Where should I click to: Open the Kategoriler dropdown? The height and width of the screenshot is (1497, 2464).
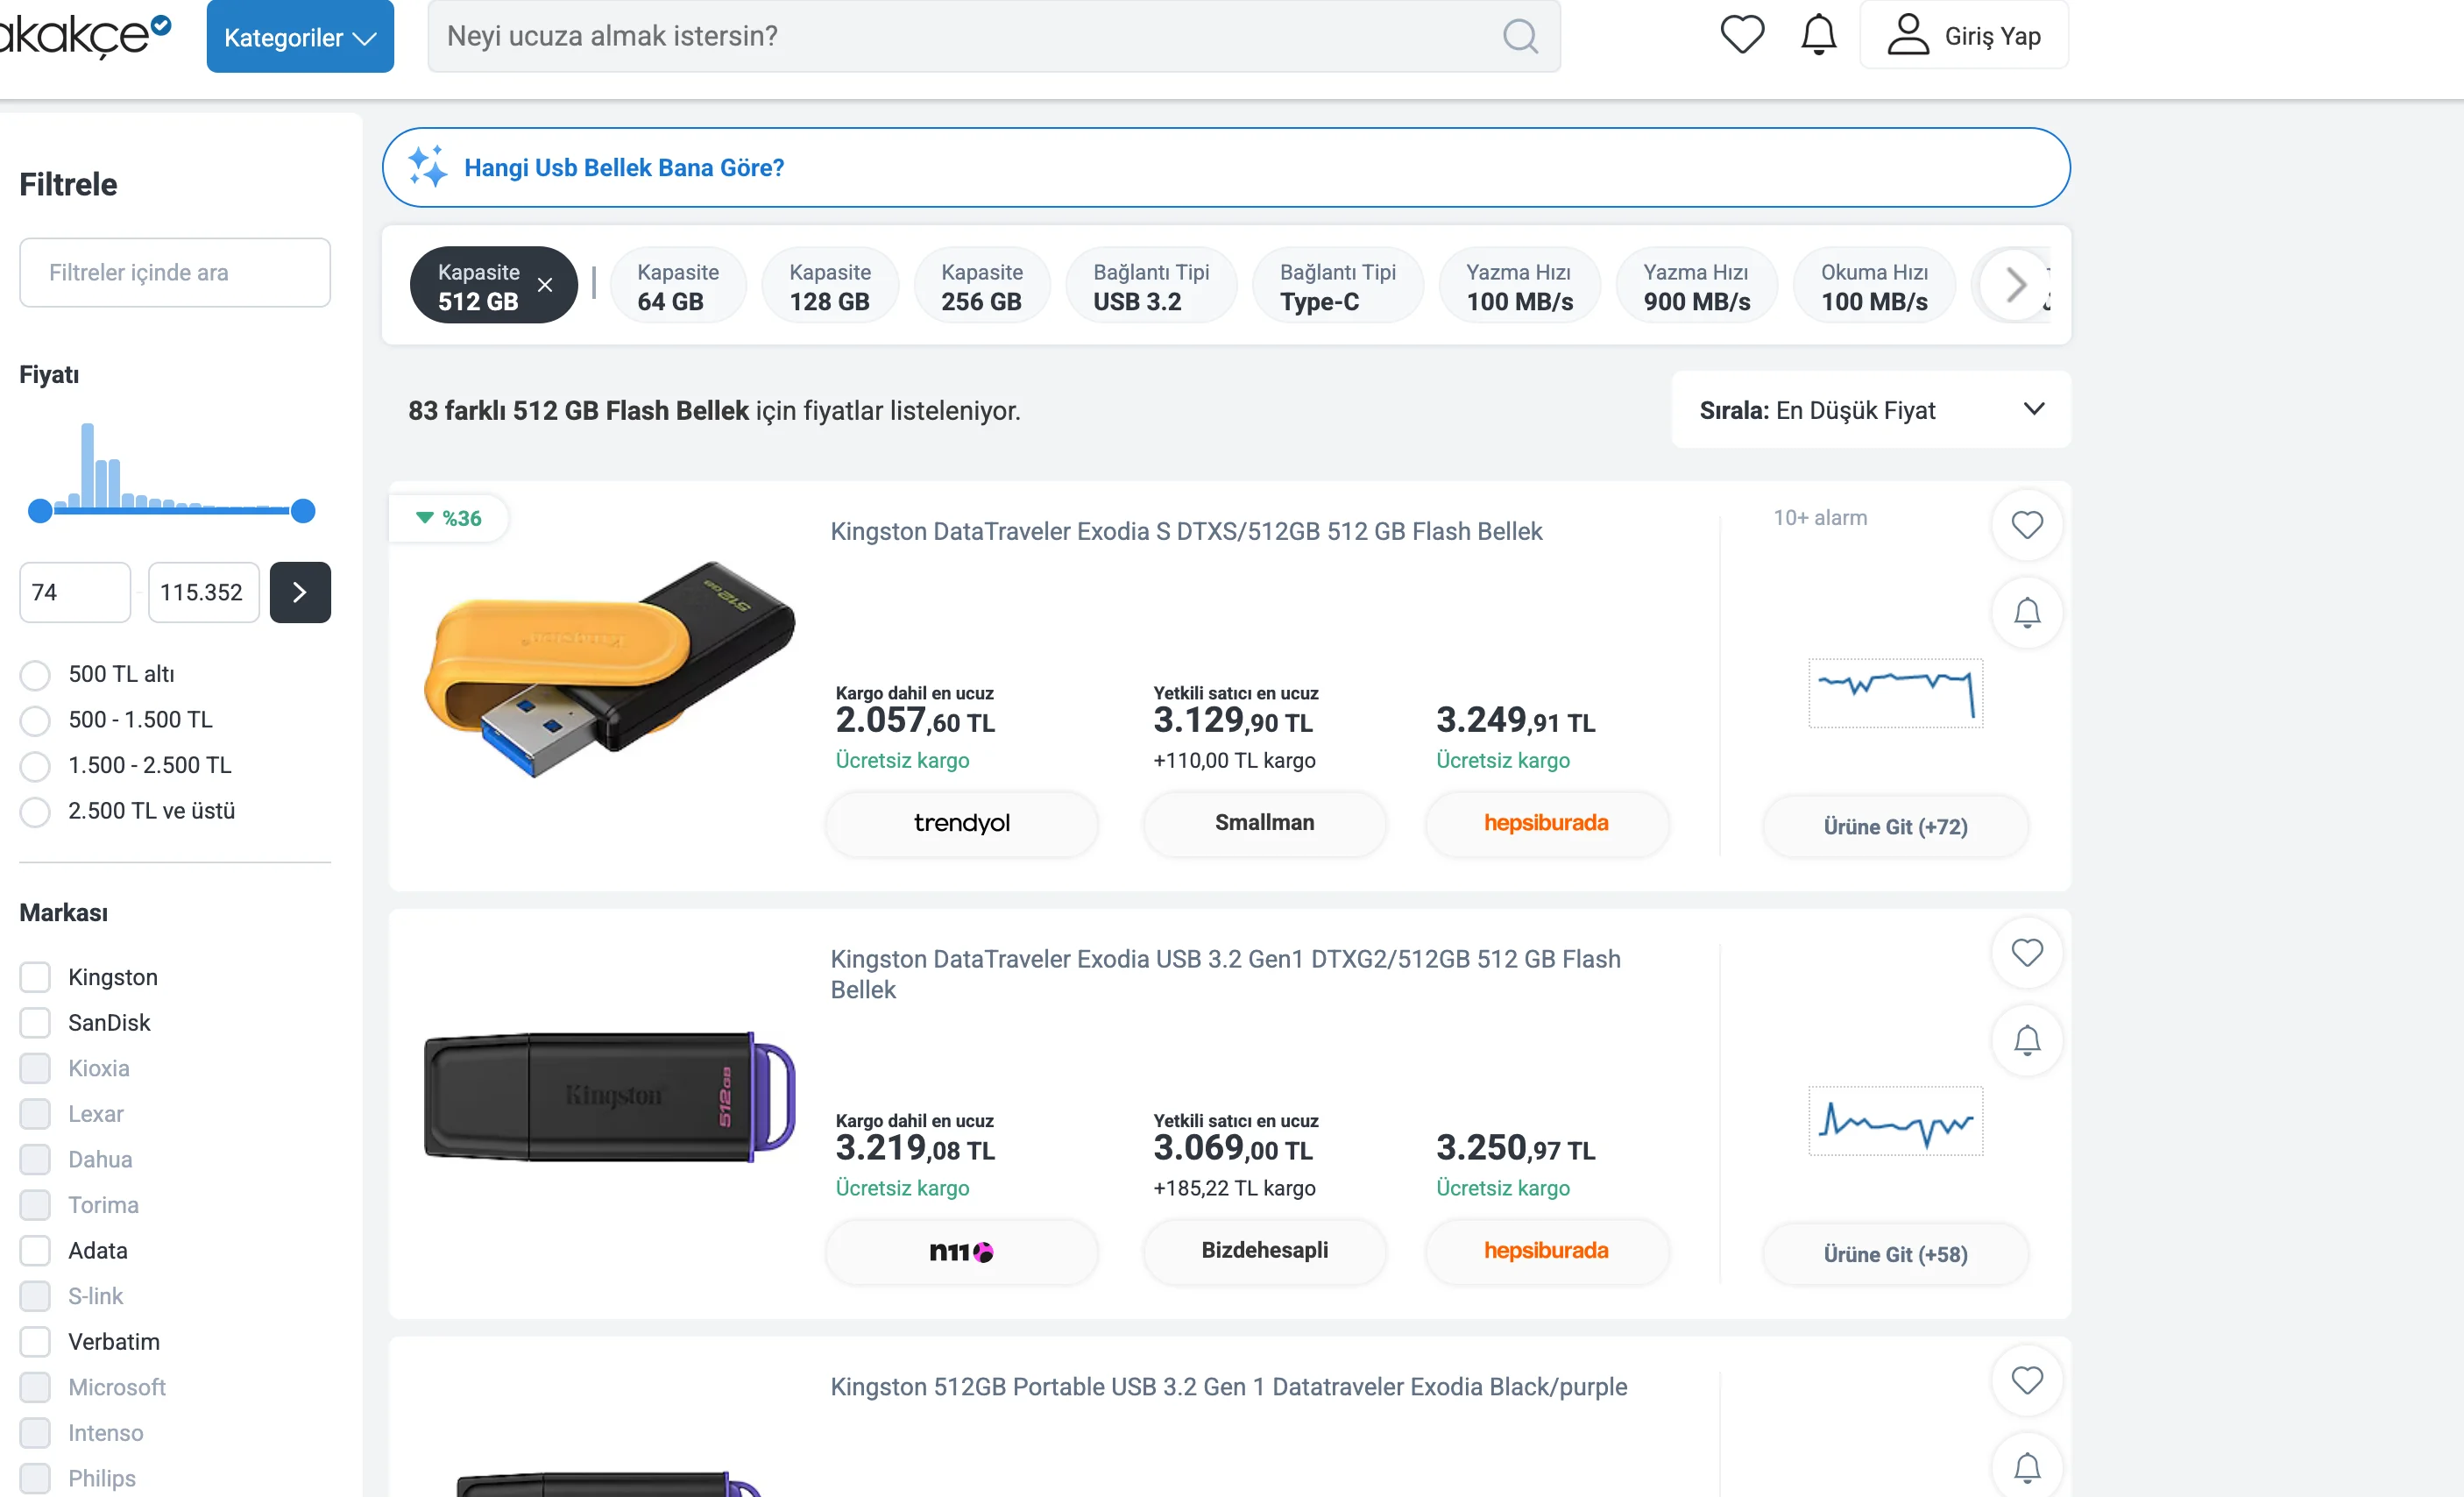point(300,37)
